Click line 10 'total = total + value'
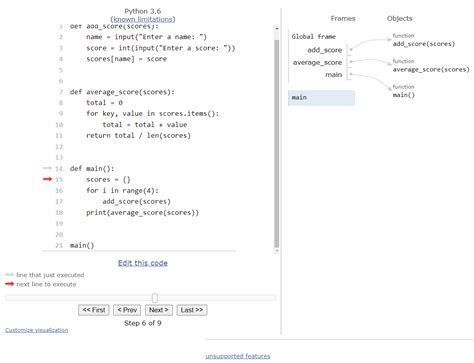The height and width of the screenshot is (363, 474). 145,125
